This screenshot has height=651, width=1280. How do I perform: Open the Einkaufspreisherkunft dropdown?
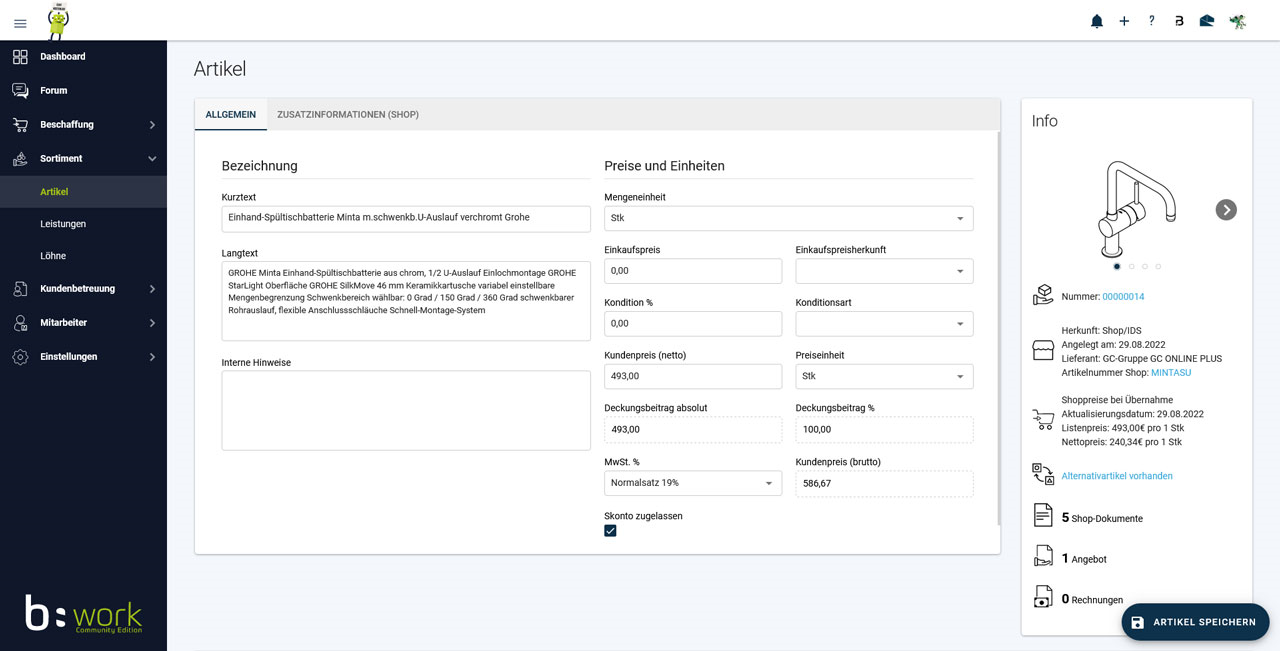884,270
